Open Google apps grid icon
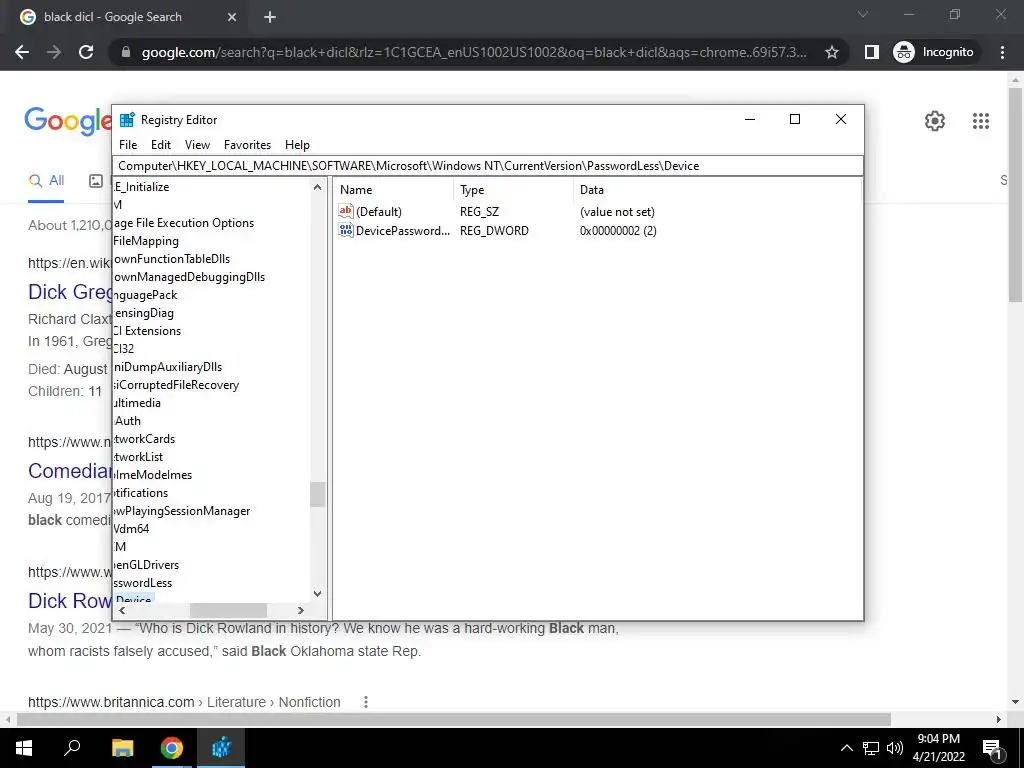This screenshot has height=768, width=1024. pyautogui.click(x=980, y=121)
